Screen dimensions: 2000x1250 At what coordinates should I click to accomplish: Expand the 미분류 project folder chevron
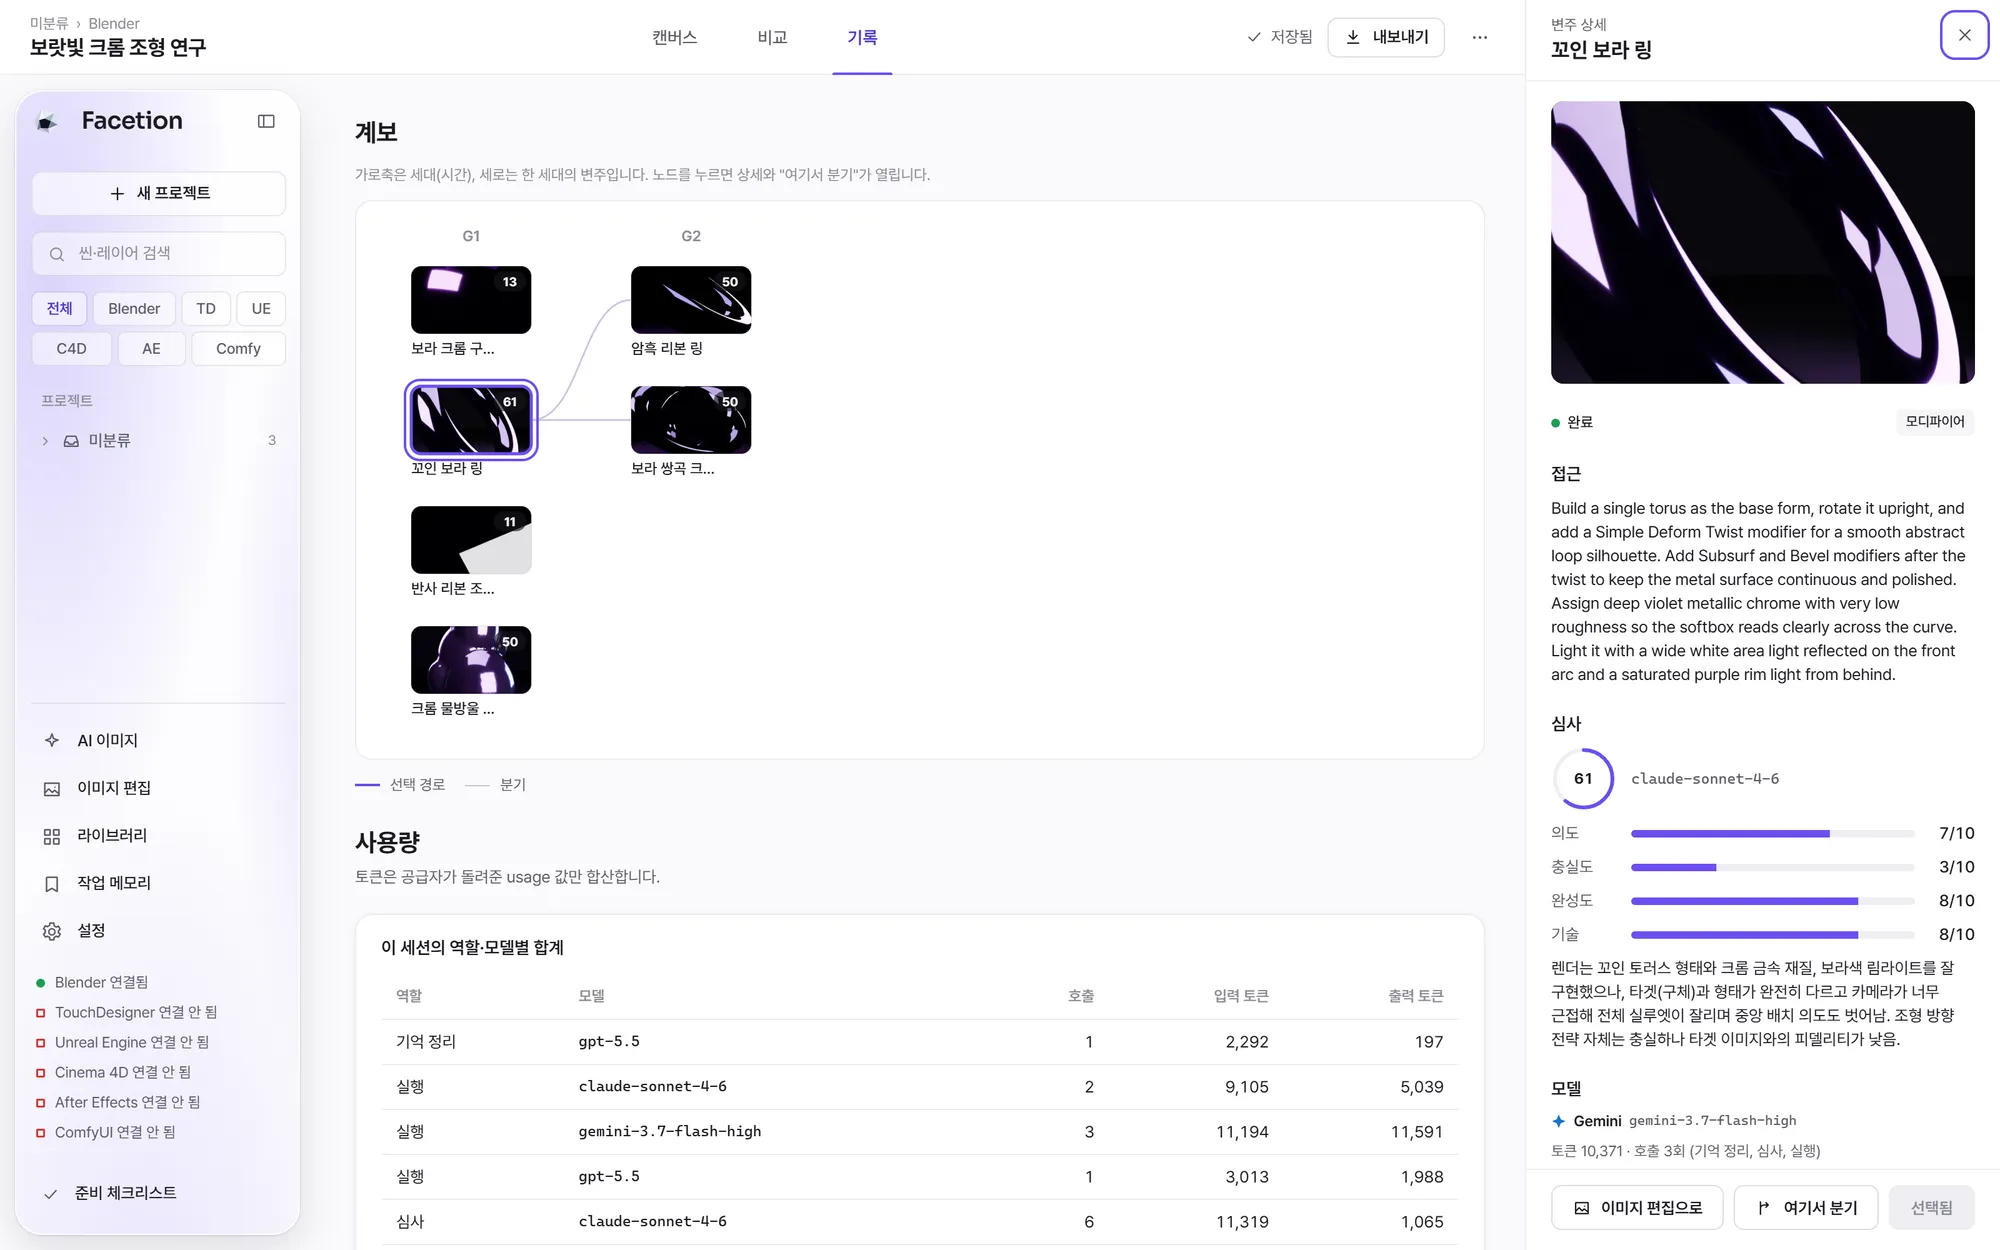point(45,441)
